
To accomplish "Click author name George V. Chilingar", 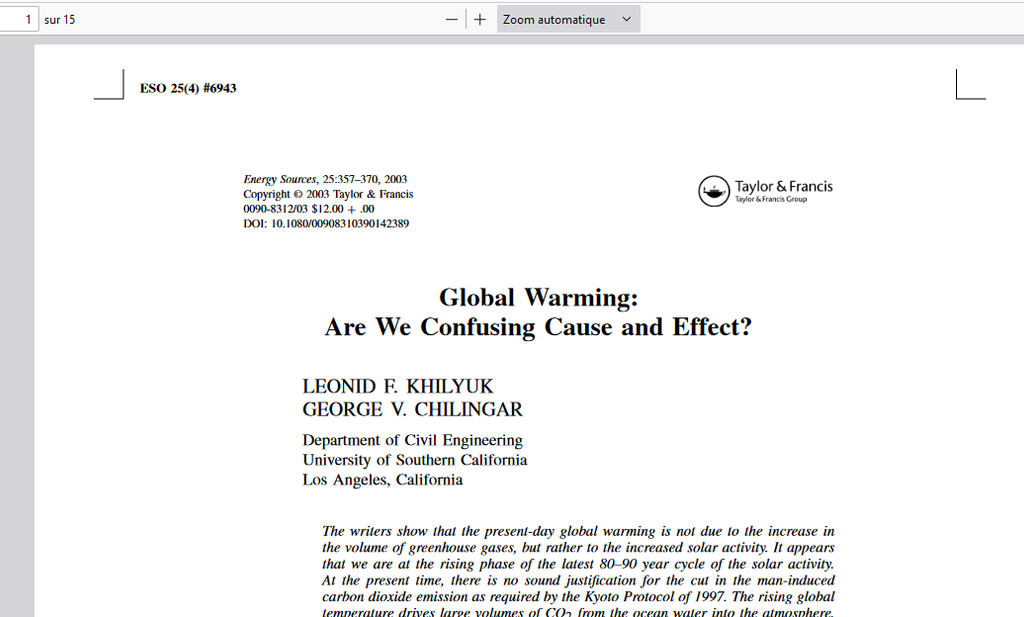I will pyautogui.click(x=412, y=409).
